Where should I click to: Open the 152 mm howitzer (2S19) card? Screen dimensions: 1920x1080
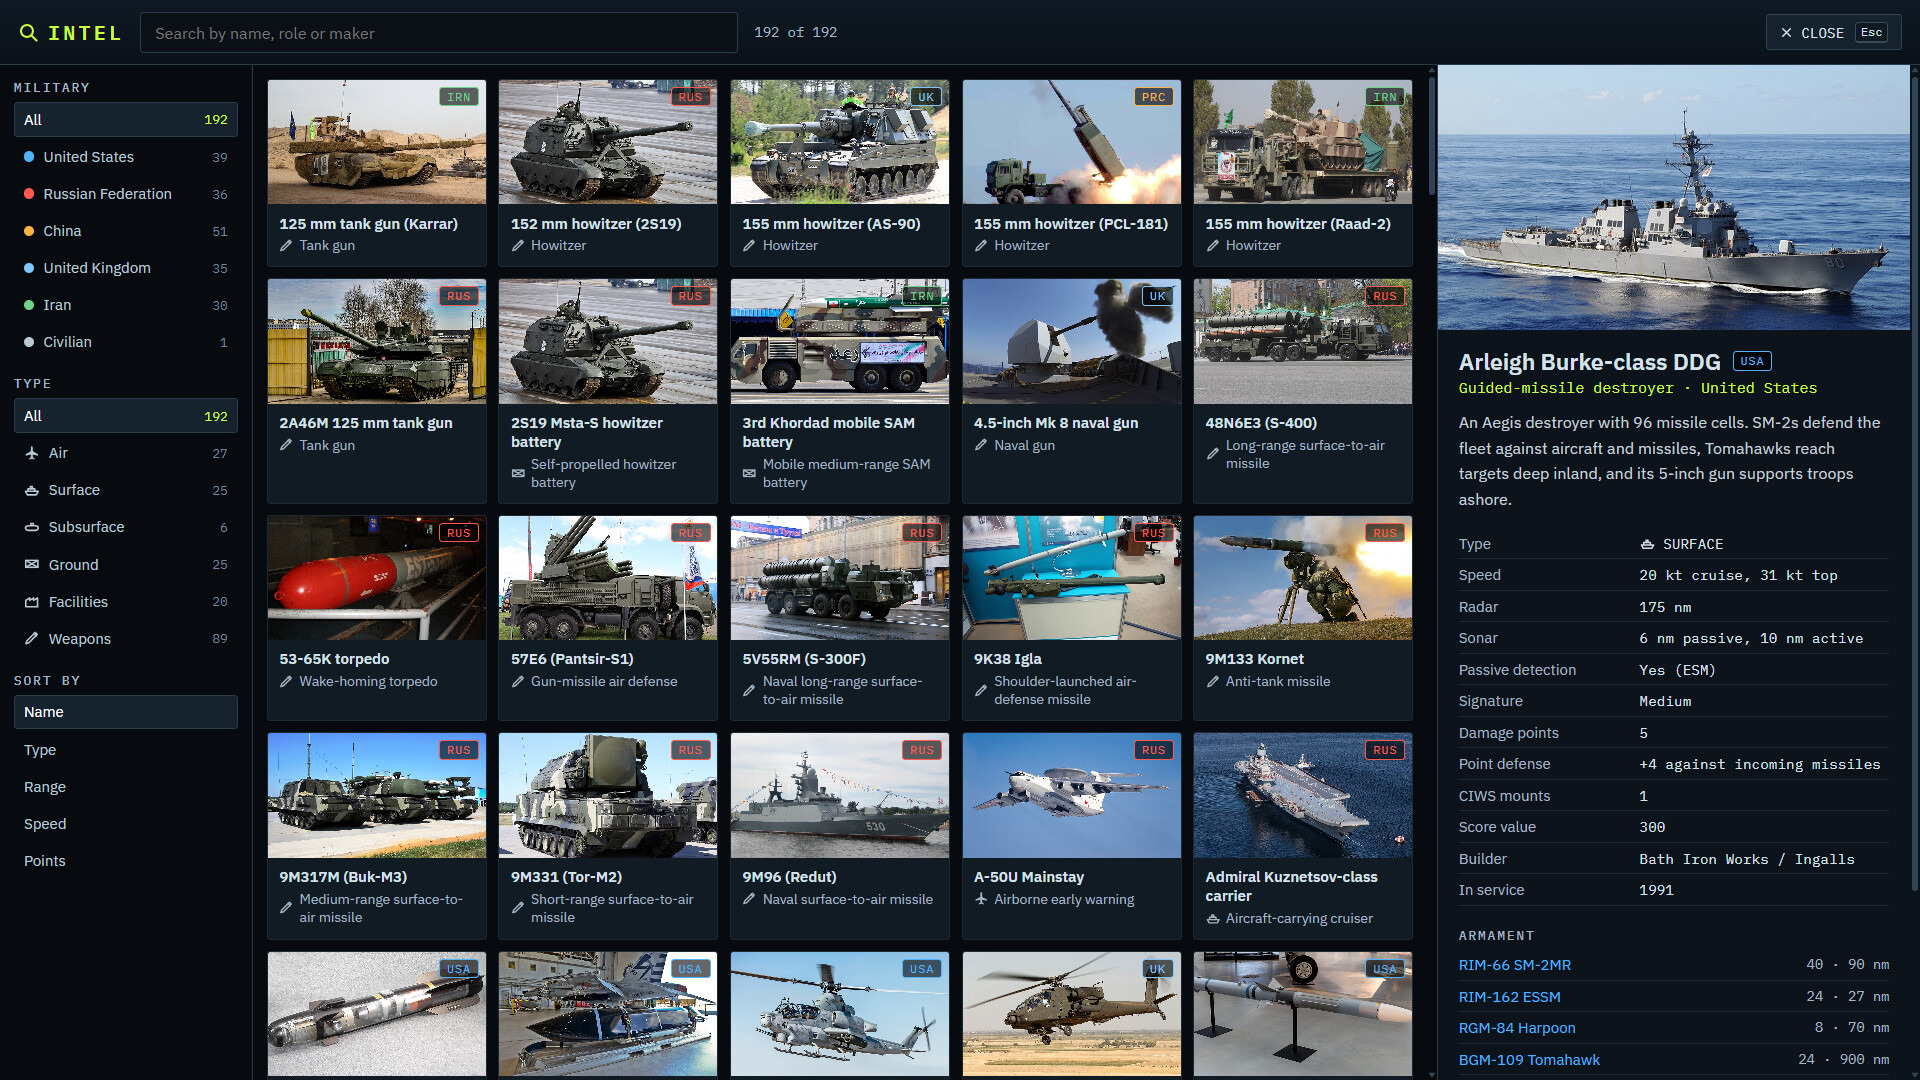[607, 173]
